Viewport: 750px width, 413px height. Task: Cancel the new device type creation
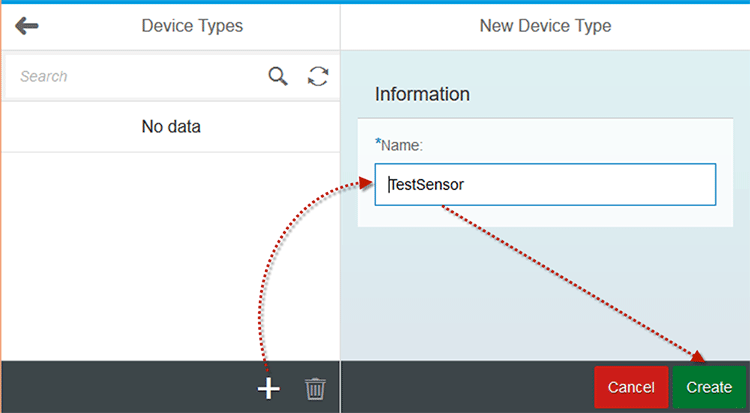pos(631,387)
